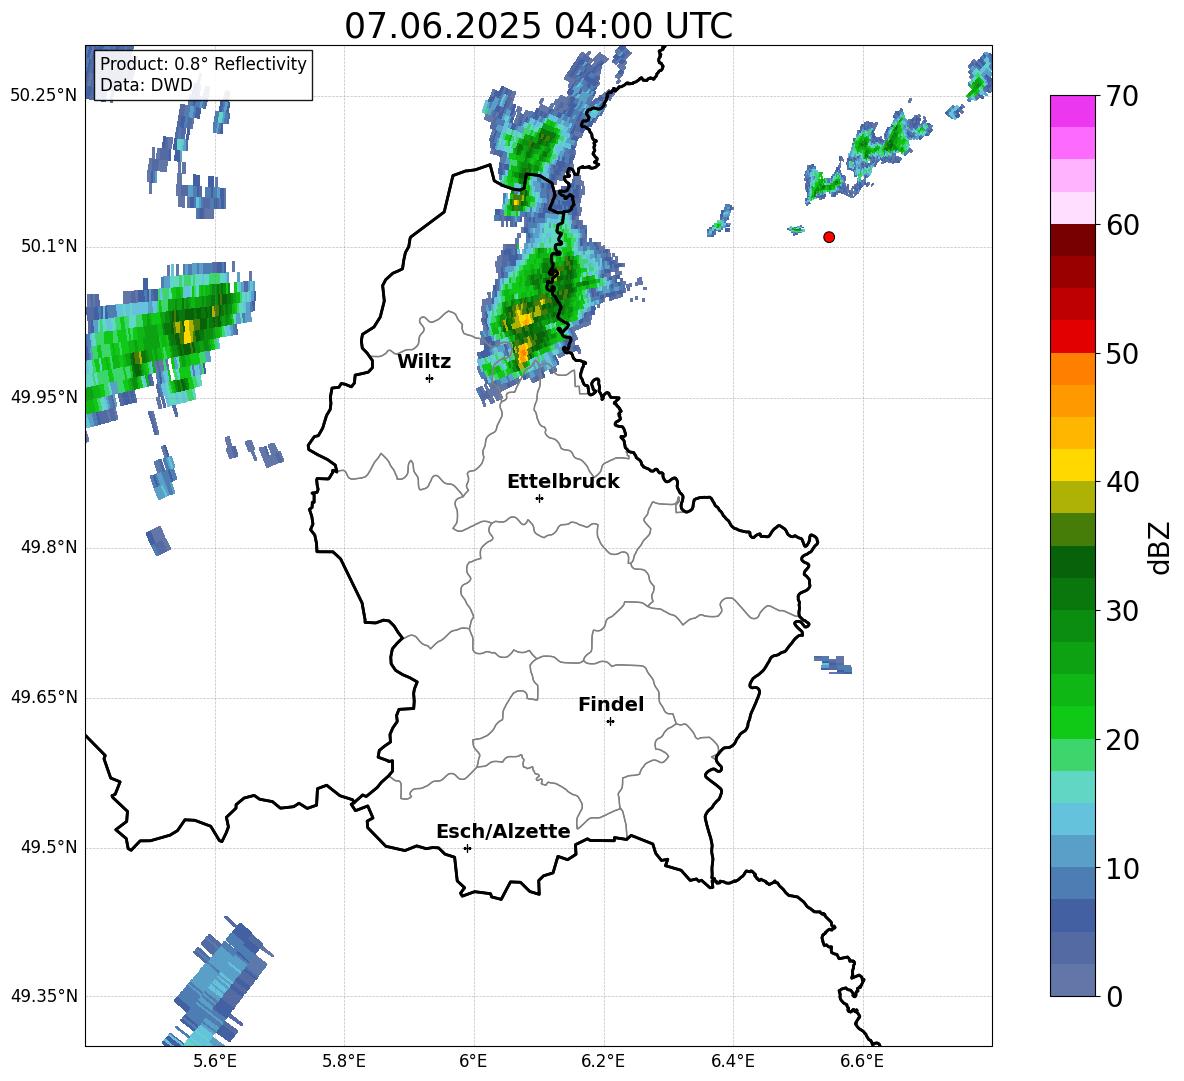The width and height of the screenshot is (1184, 1081).
Task: Click the Wiltz station cross marker
Action: tap(430, 378)
